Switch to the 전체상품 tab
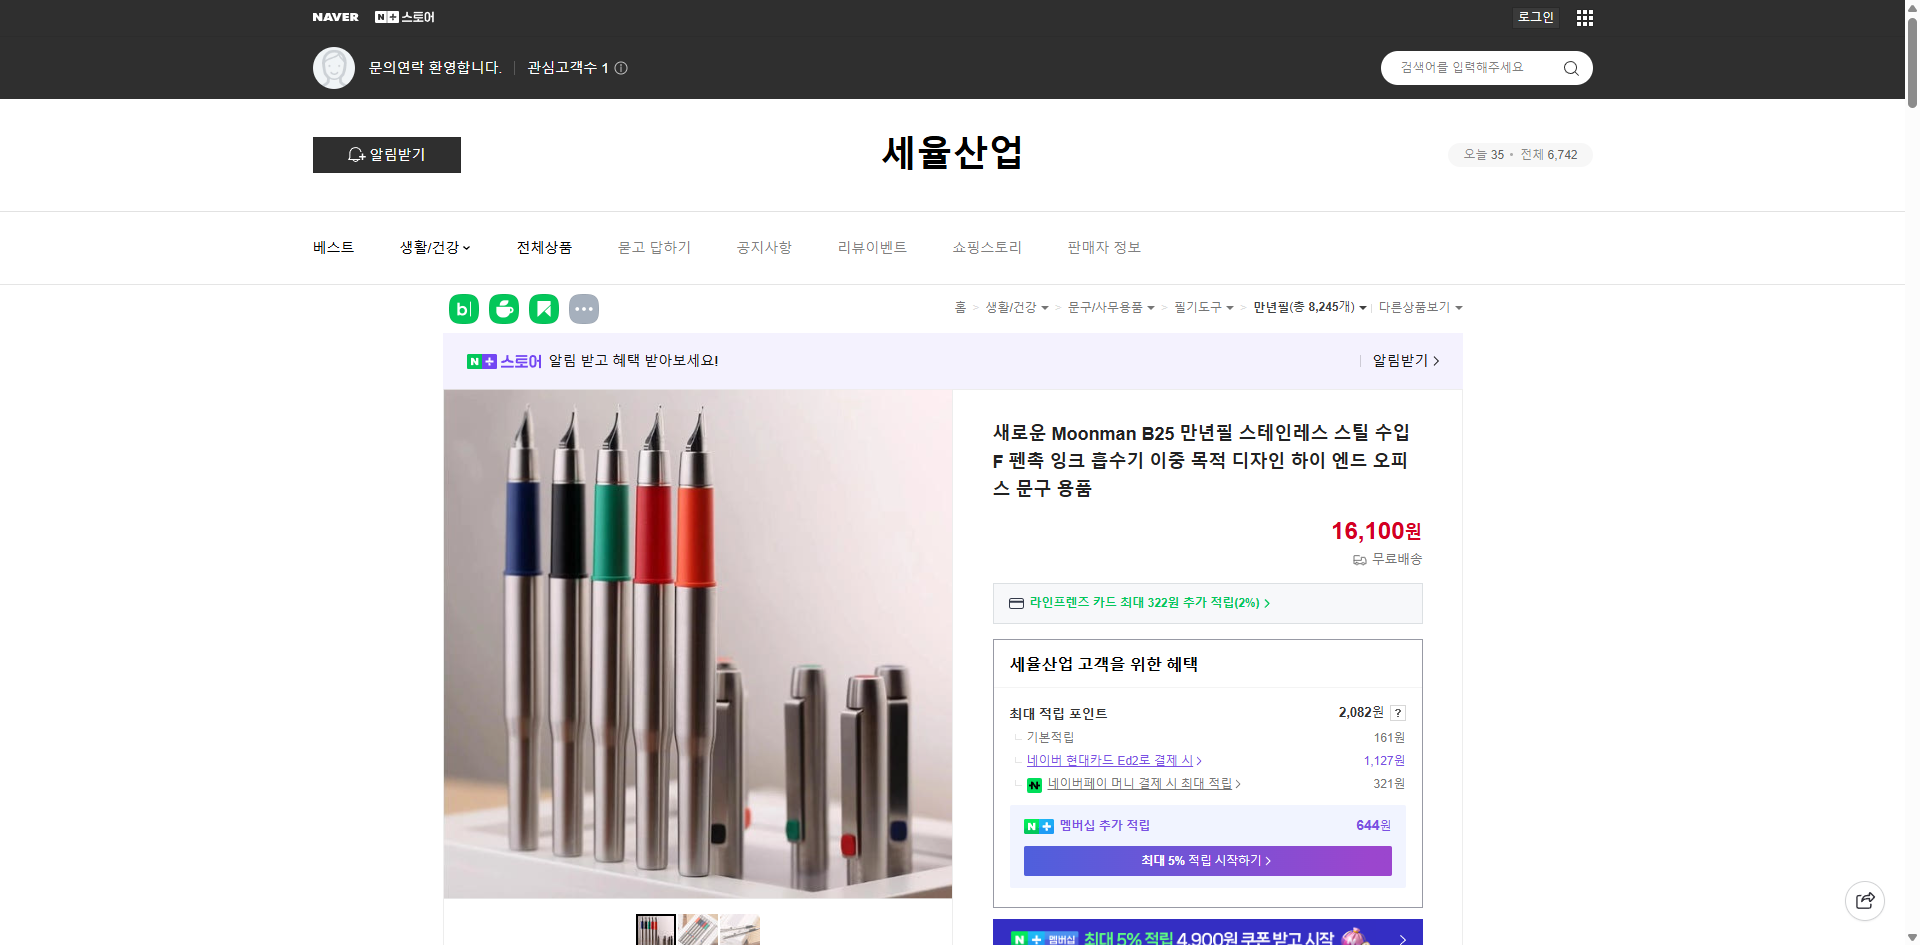 click(544, 247)
